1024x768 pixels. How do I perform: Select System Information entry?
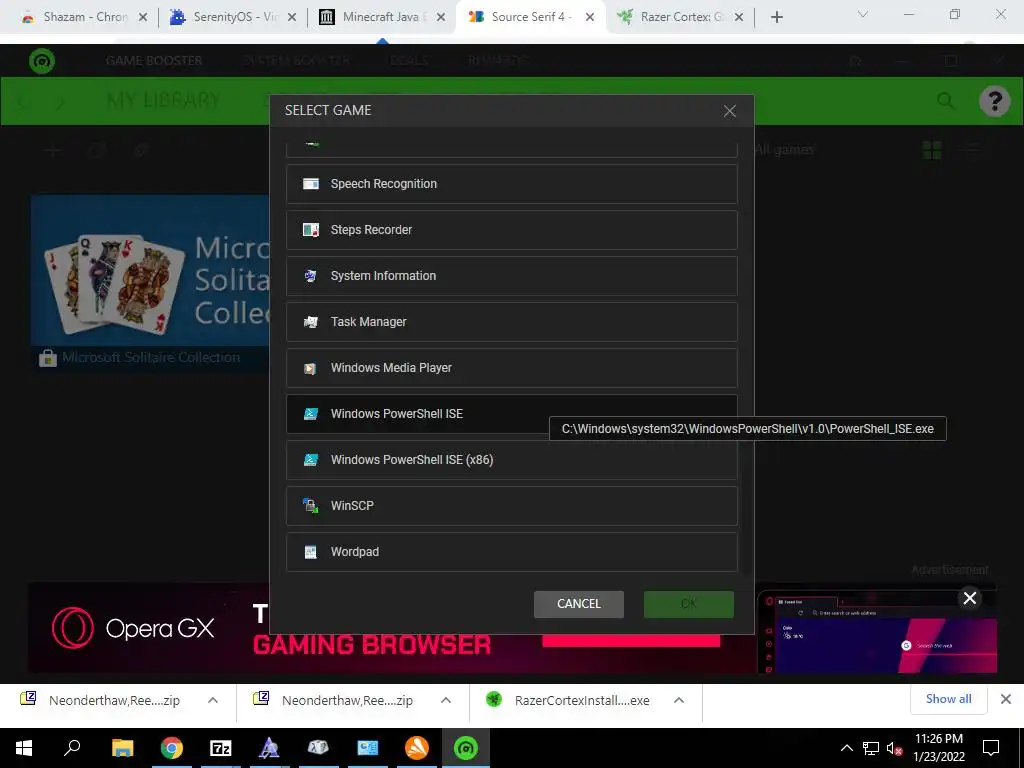pos(511,276)
